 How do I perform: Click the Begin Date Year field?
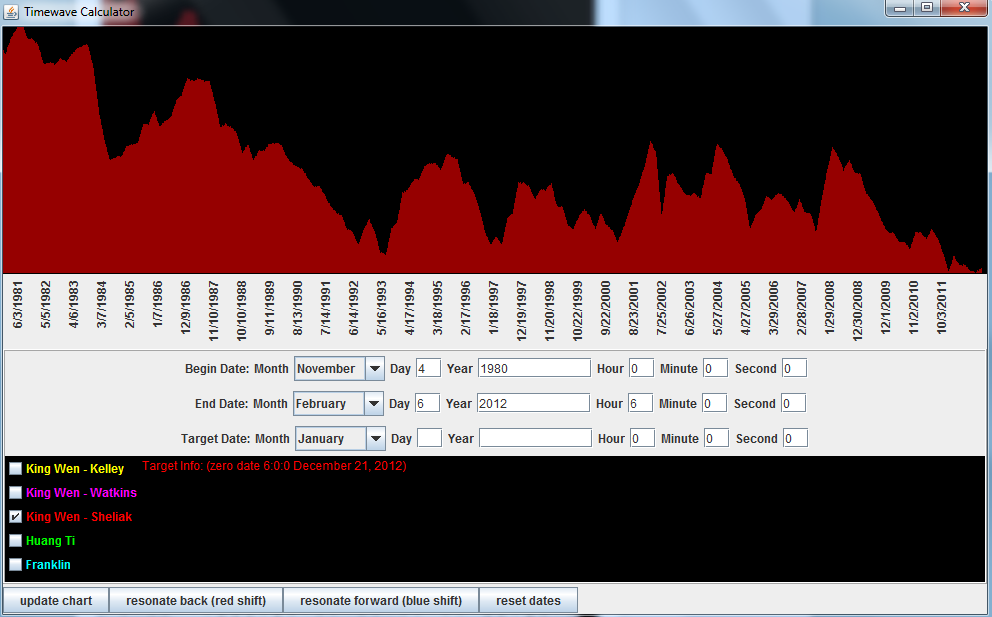(x=534, y=369)
